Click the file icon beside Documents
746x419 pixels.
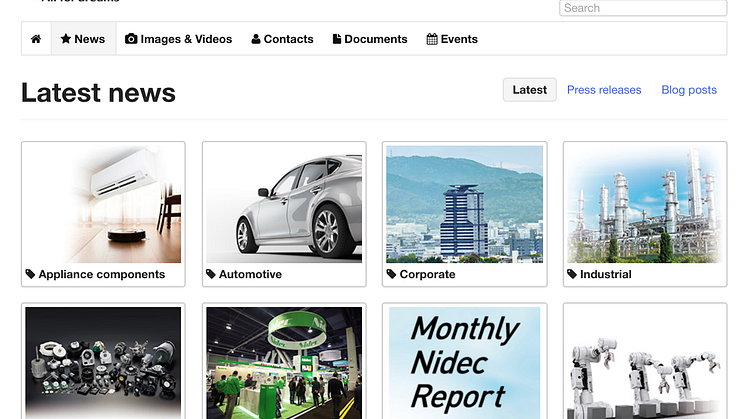(336, 39)
